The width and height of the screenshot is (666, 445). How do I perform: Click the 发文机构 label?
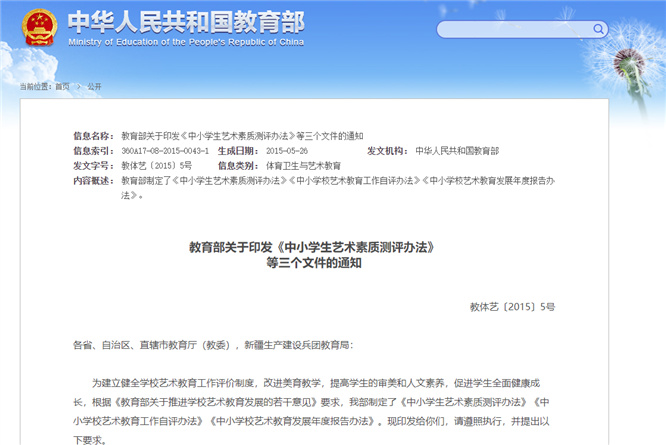click(x=387, y=151)
